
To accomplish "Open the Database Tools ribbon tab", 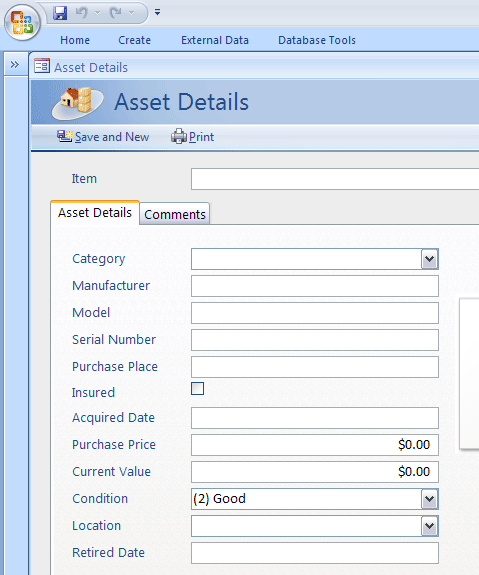I will coord(317,40).
